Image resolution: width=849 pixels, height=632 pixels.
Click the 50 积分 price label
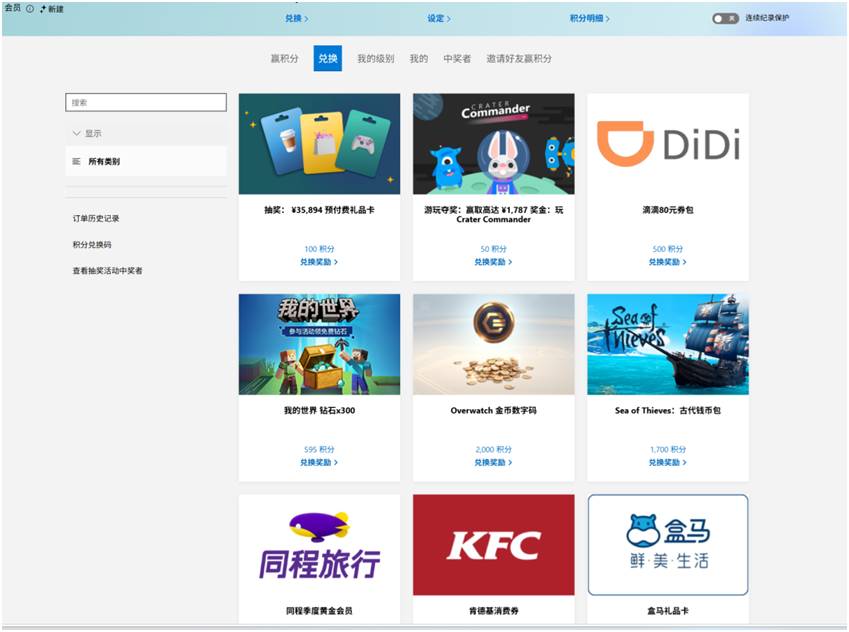point(494,249)
